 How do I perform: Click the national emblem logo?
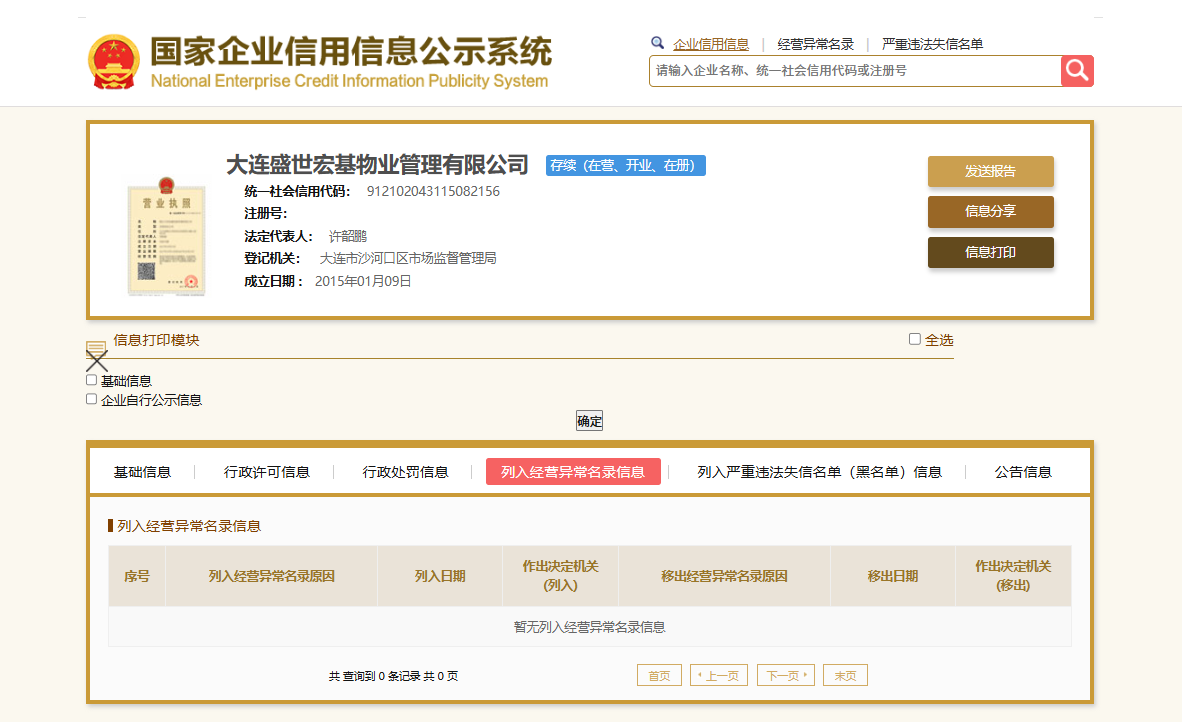[114, 62]
